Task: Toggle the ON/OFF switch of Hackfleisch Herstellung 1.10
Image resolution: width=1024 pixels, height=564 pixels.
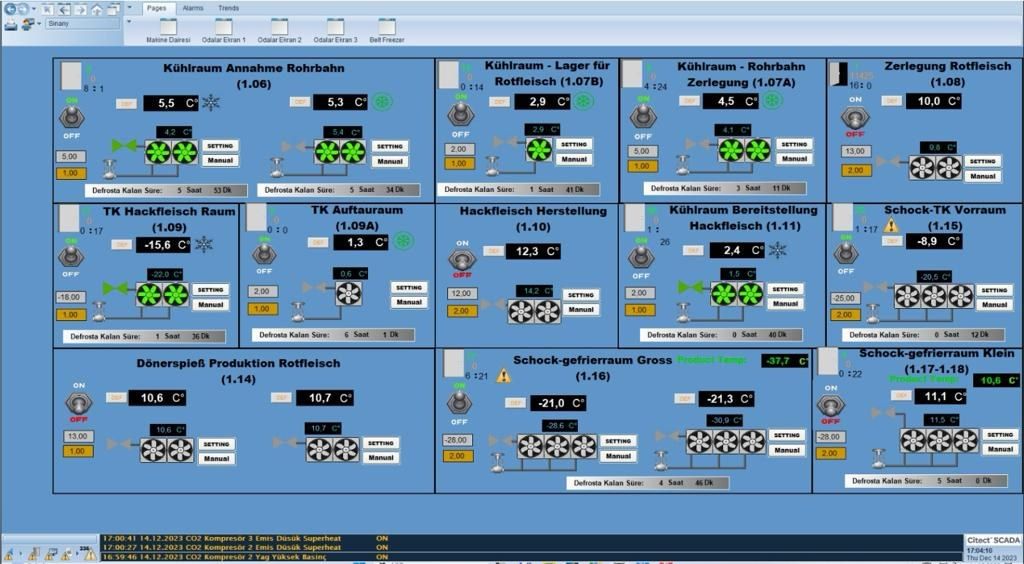Action: [x=462, y=260]
